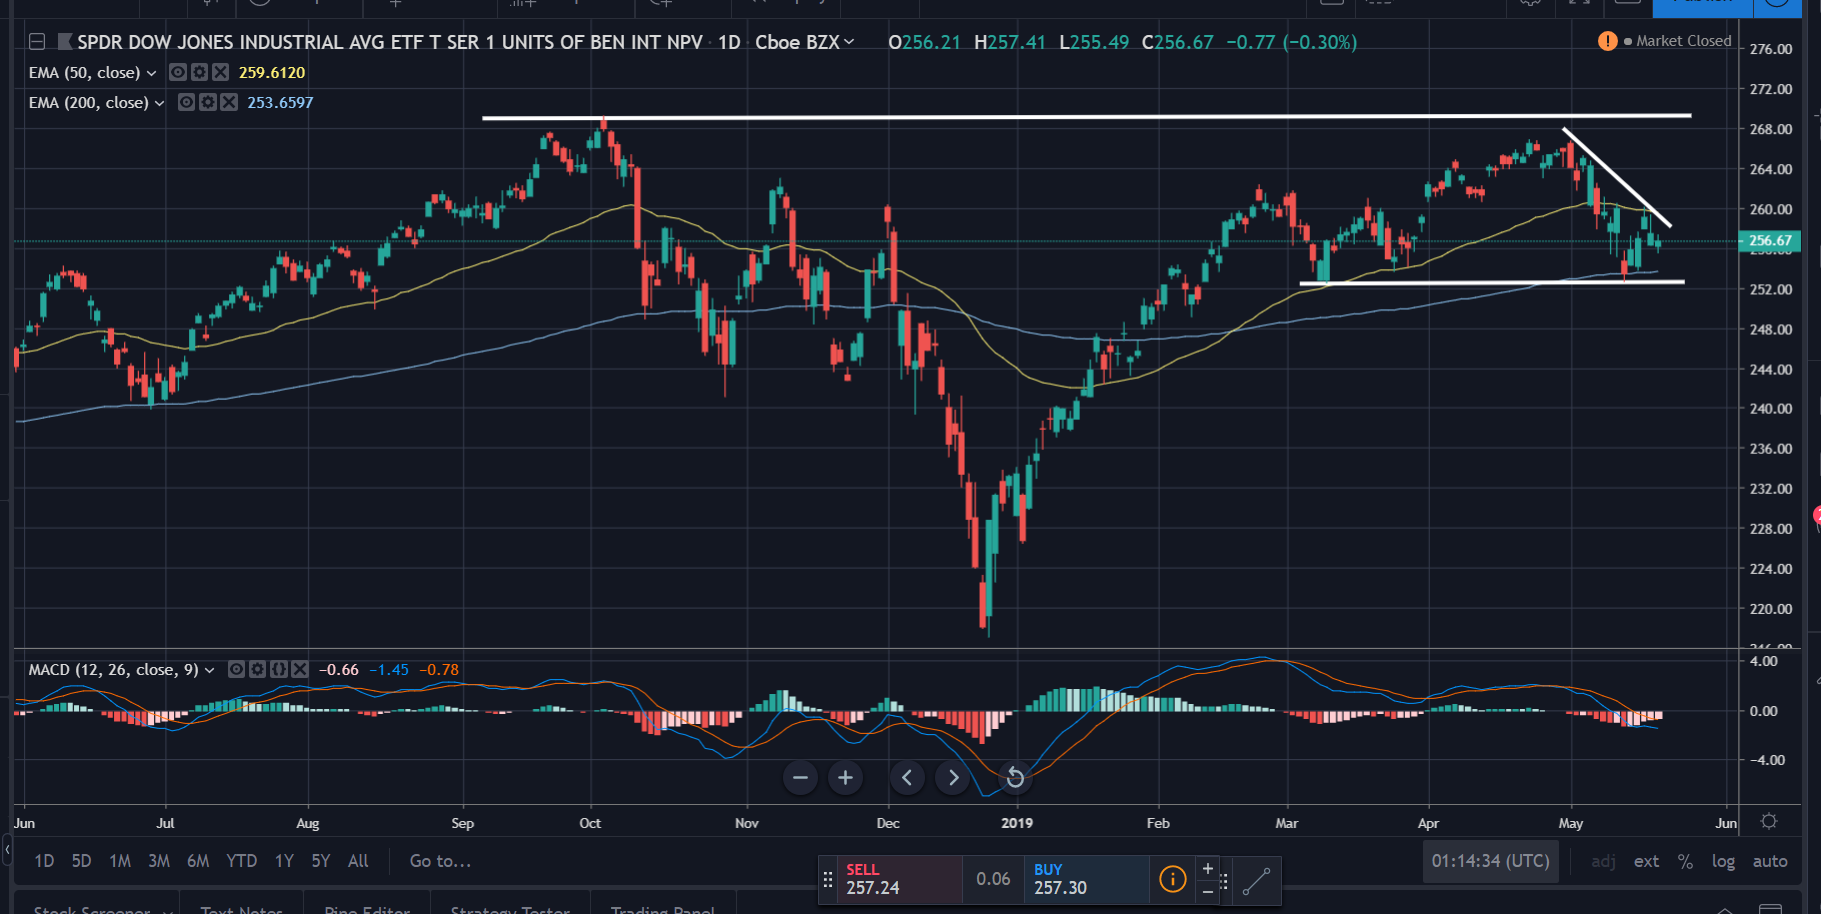Collapse the indicator legend with the minus box

(x=37, y=42)
